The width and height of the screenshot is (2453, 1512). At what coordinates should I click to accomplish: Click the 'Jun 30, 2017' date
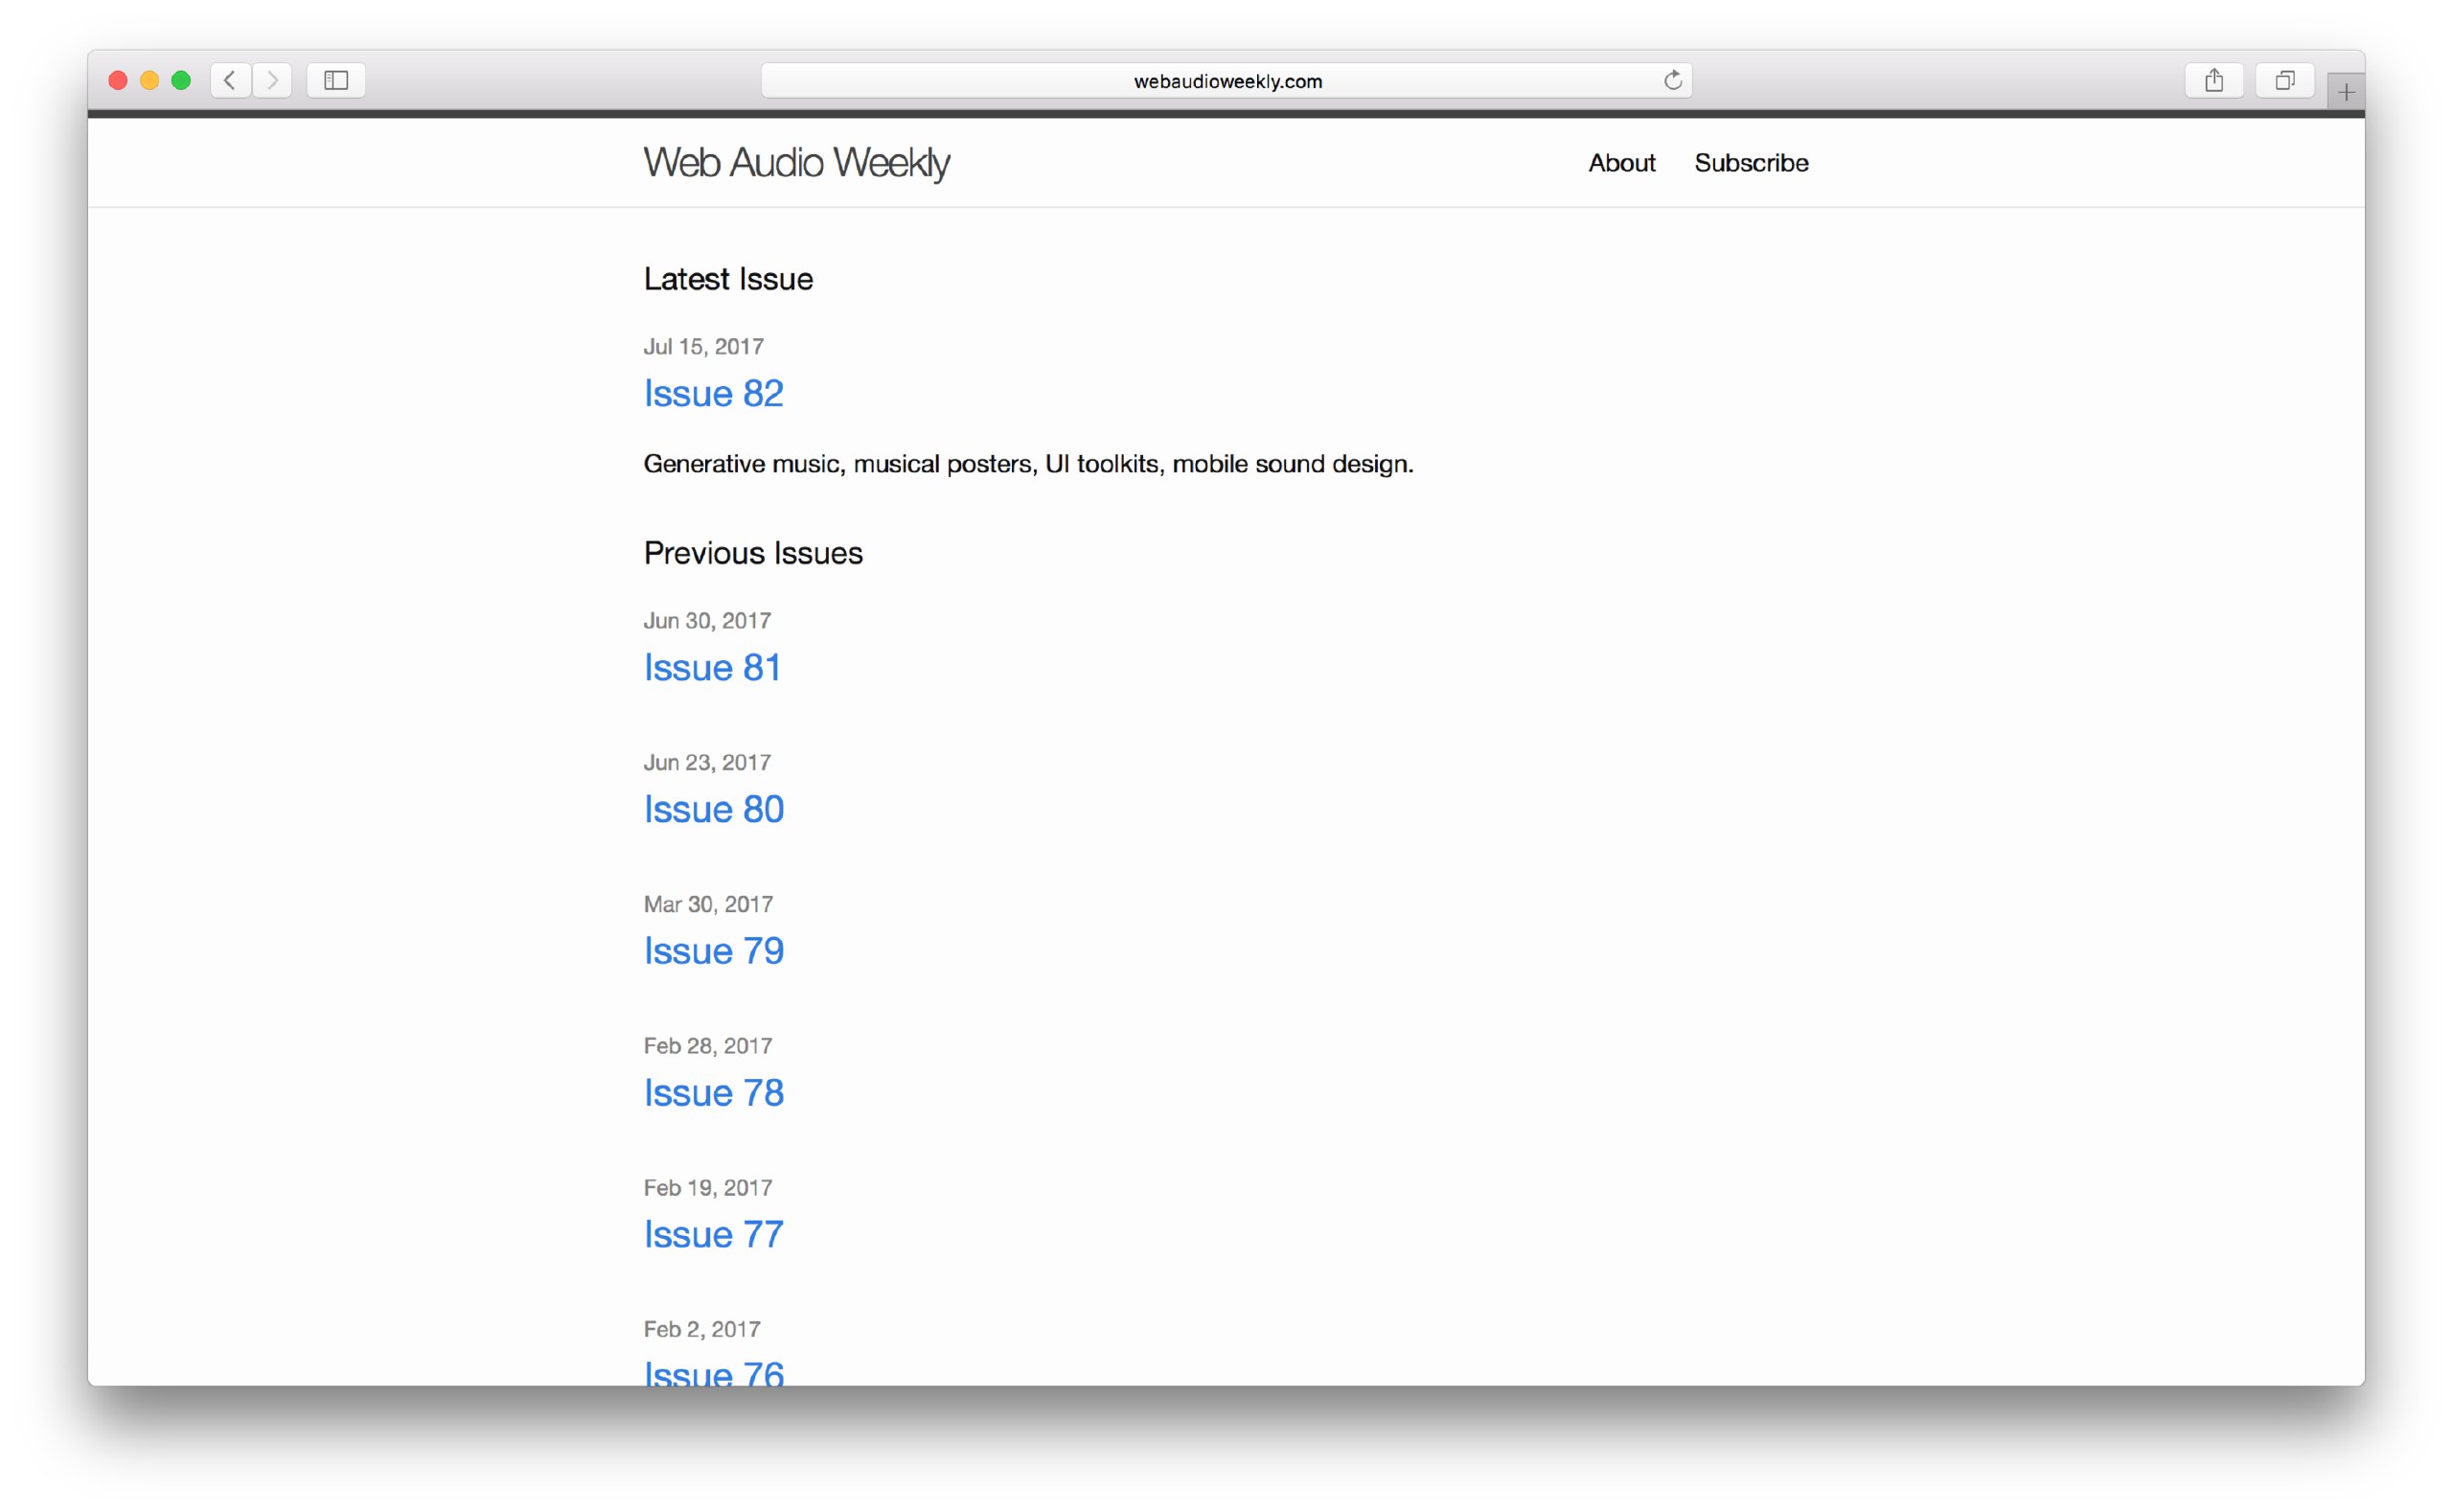click(x=707, y=620)
